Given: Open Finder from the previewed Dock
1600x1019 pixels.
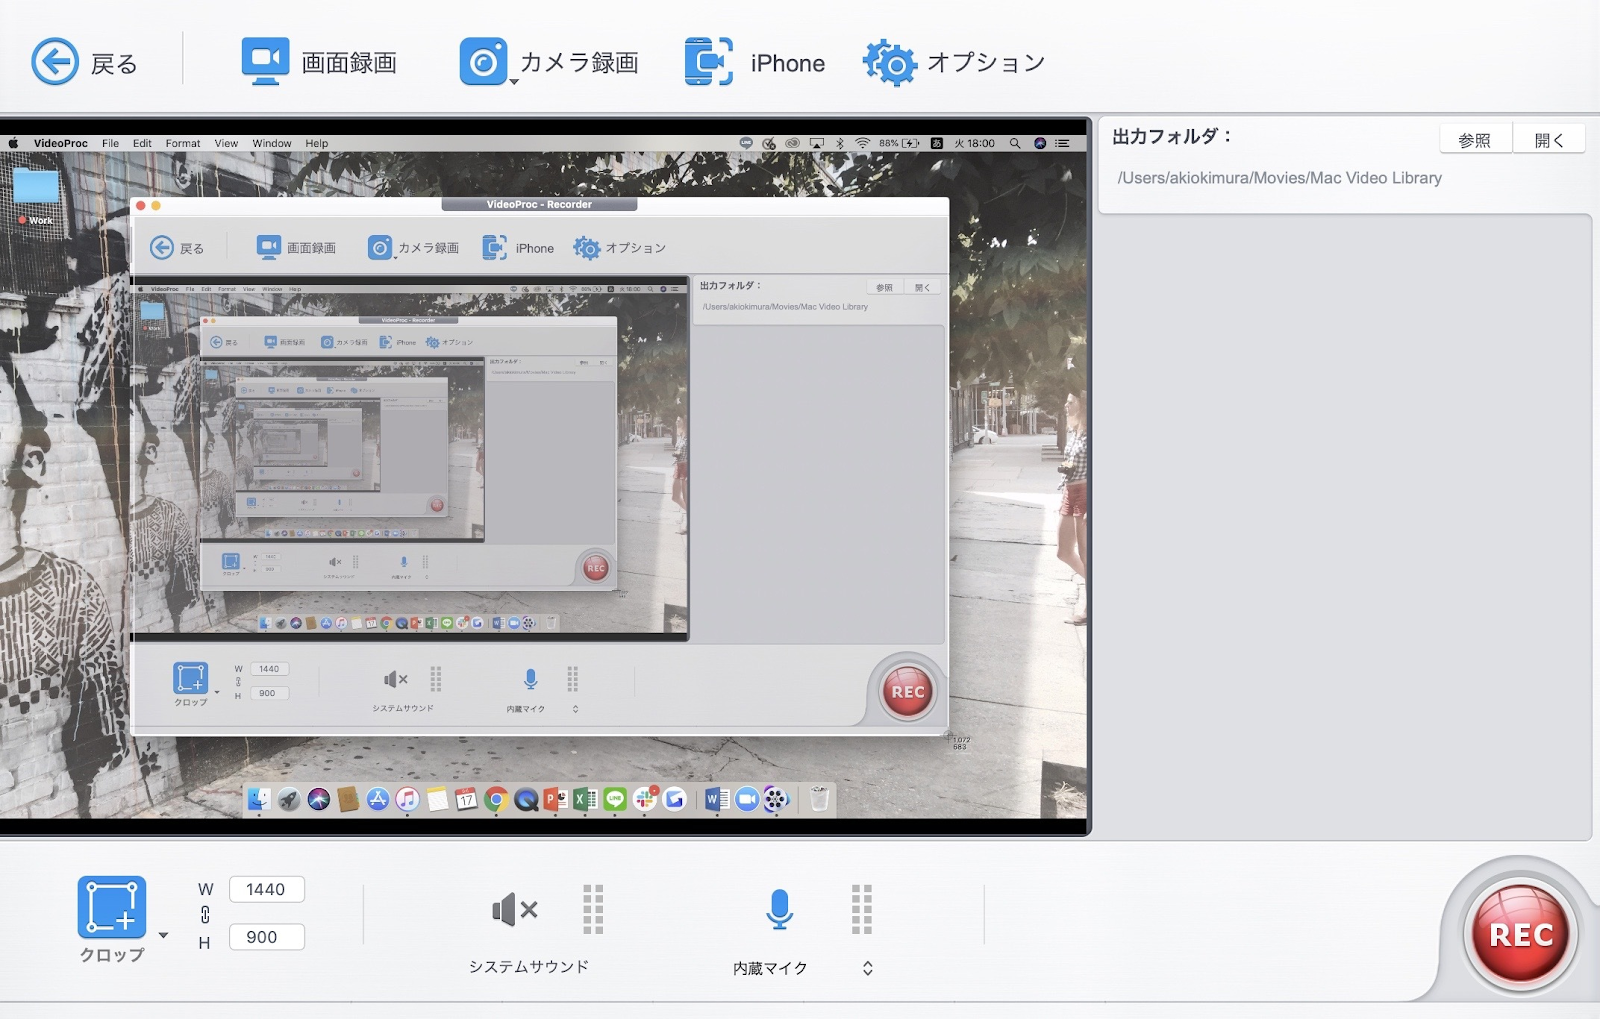Looking at the screenshot, I should tap(259, 799).
